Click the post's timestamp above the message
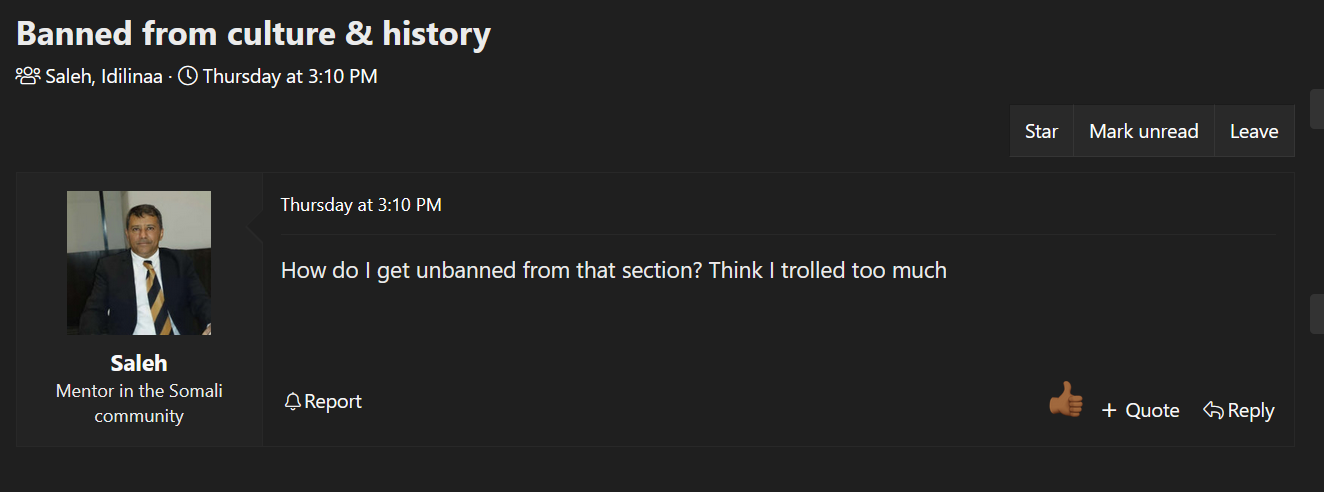Viewport: 1324px width, 492px height. click(x=360, y=205)
